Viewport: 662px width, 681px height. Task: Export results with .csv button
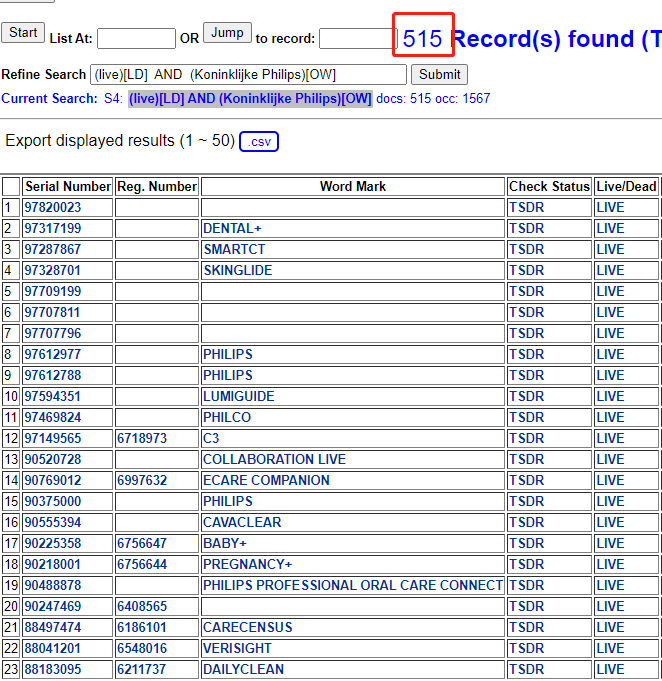coord(259,141)
